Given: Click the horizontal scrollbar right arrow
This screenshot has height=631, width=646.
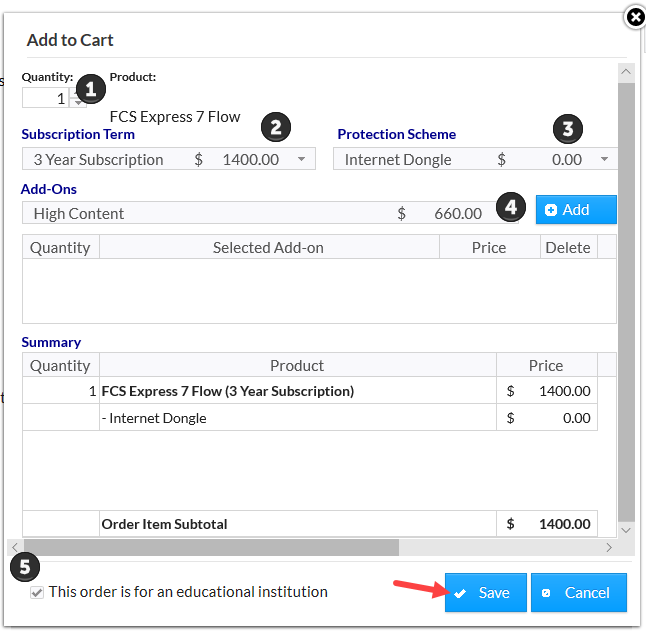Looking at the screenshot, I should click(609, 547).
